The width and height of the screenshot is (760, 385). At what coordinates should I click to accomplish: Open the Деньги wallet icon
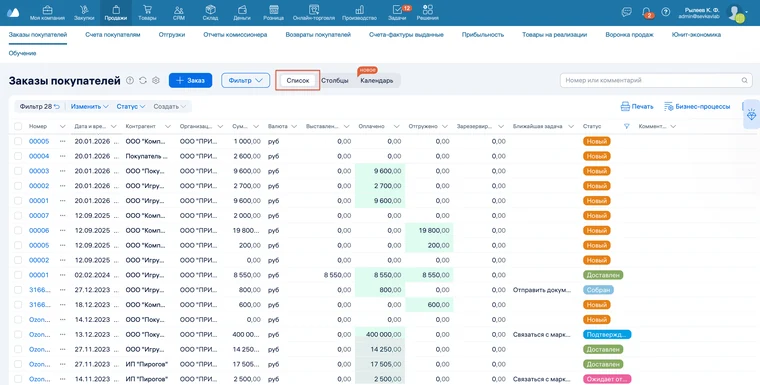click(242, 9)
